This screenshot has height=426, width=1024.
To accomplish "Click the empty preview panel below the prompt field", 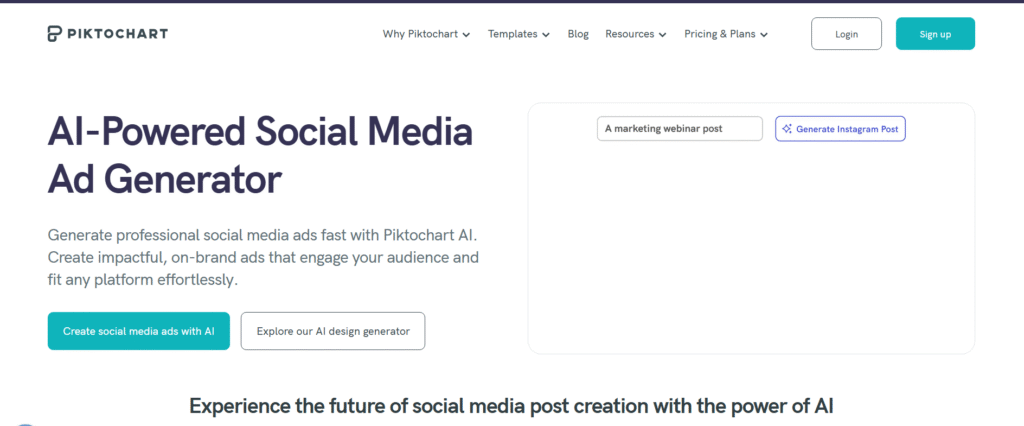I will (750, 250).
